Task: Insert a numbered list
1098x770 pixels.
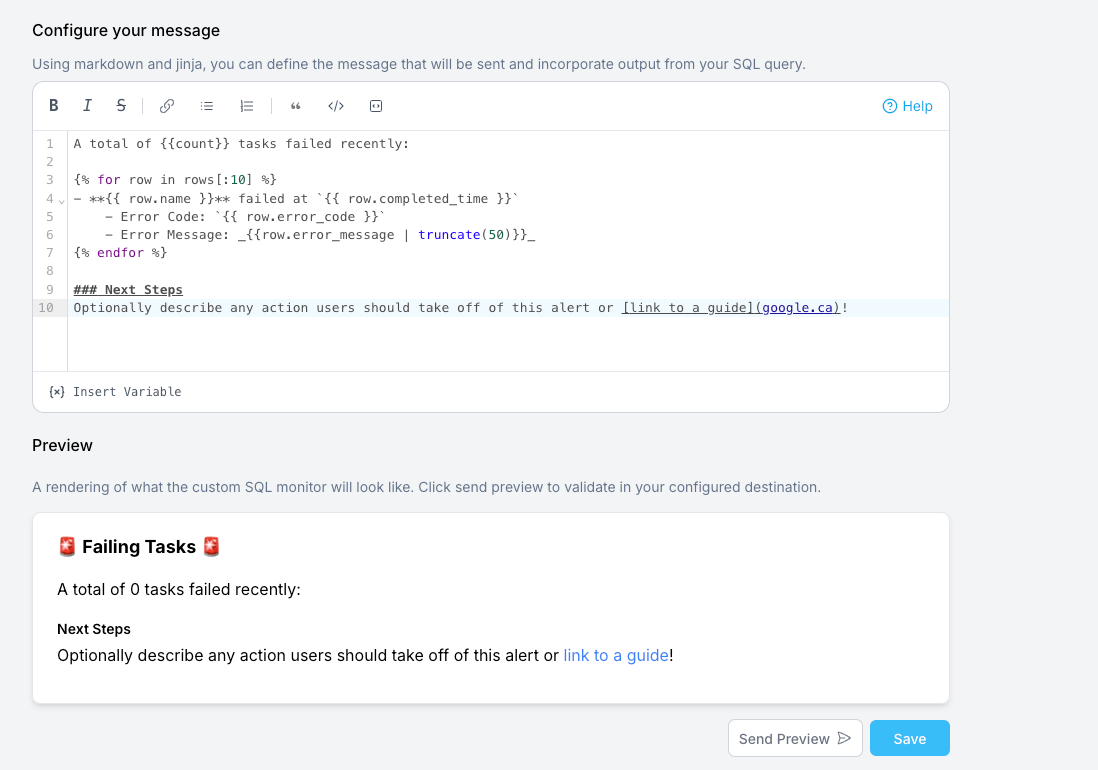Action: tap(246, 106)
